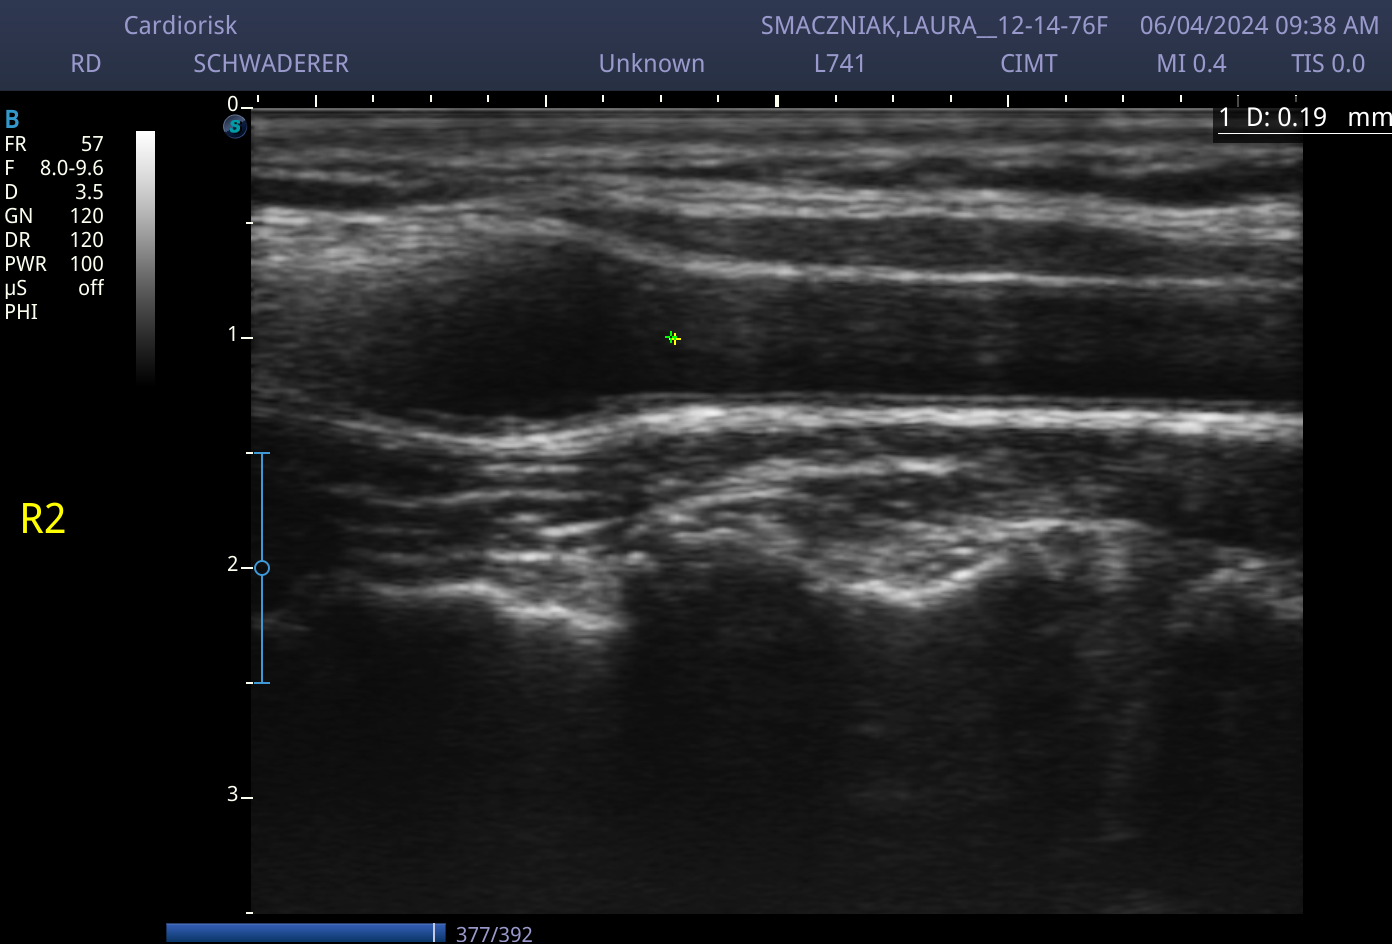Click the Cardiorisk header label
The height and width of the screenshot is (944, 1392).
(x=181, y=25)
